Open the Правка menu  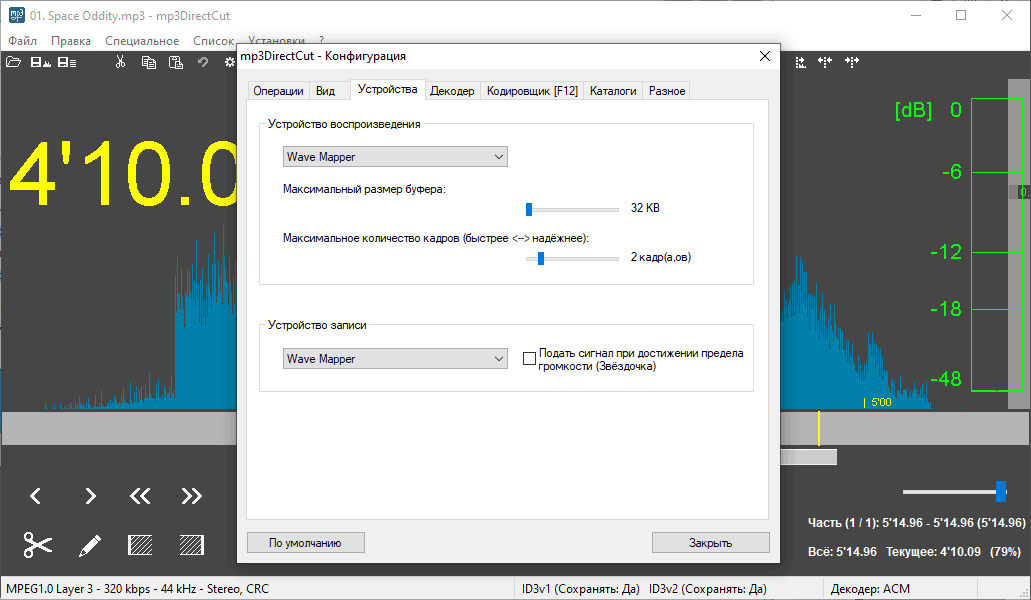pos(71,41)
